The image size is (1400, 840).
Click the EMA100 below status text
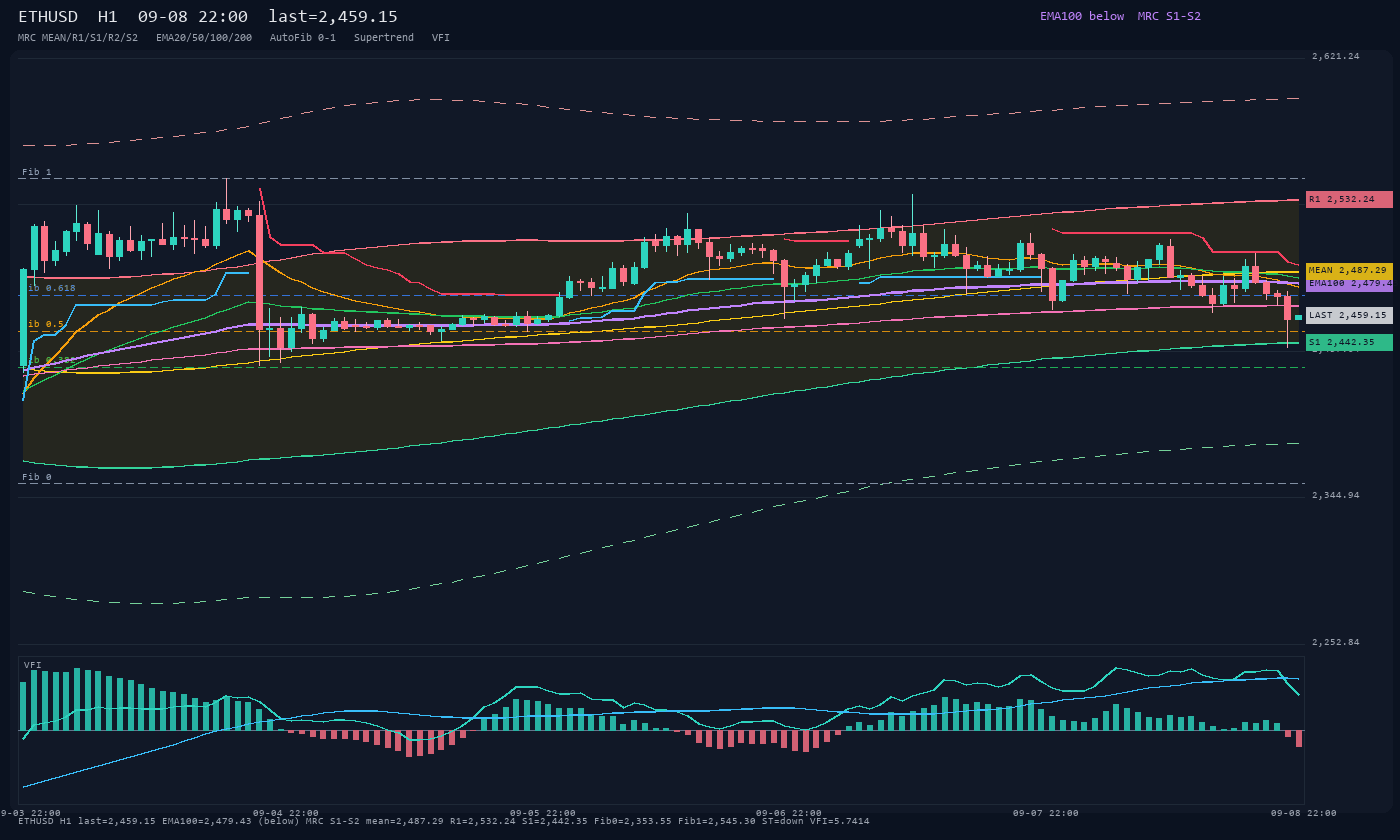pos(1082,16)
